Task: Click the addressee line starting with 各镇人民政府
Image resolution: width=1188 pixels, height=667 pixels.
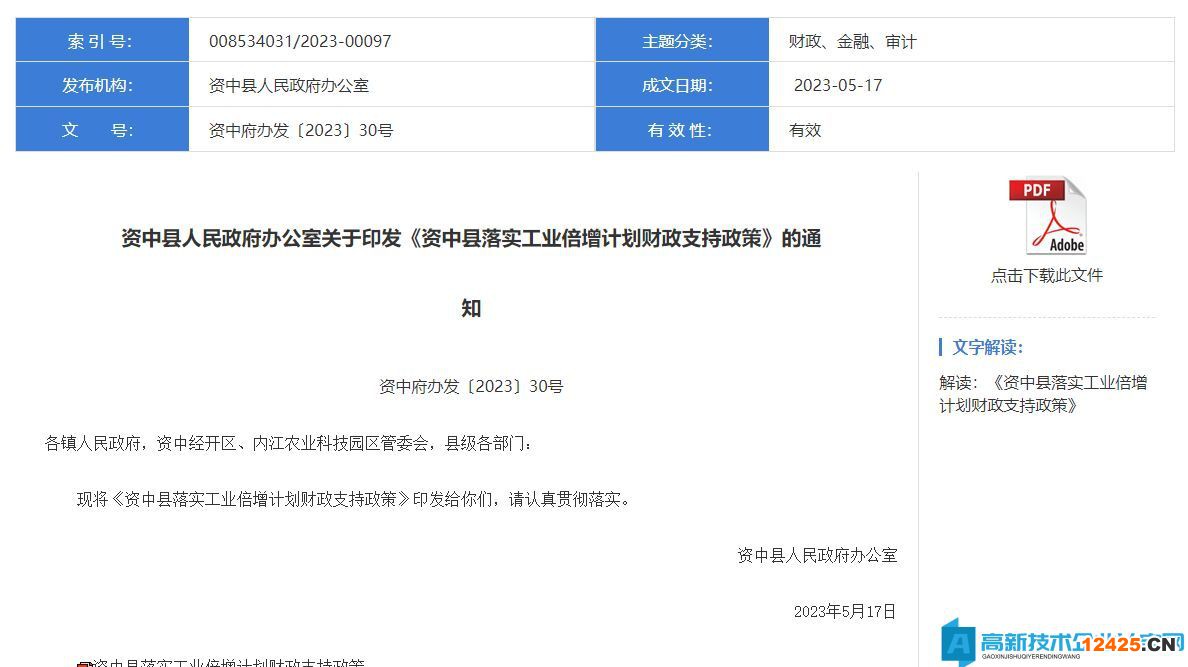Action: pyautogui.click(x=289, y=443)
